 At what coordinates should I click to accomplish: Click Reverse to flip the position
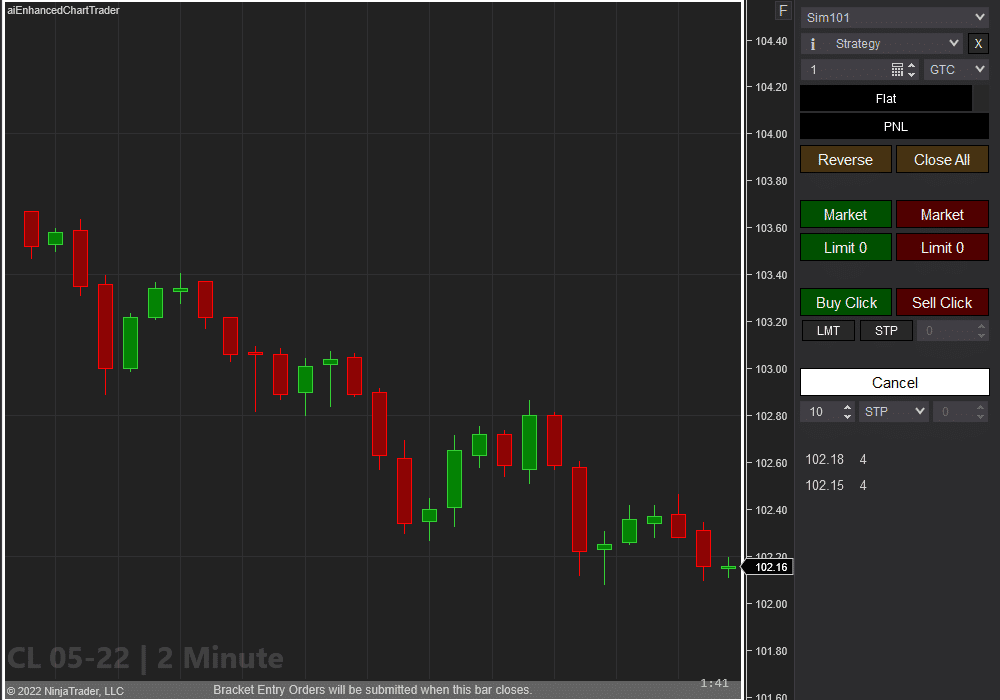coord(845,159)
